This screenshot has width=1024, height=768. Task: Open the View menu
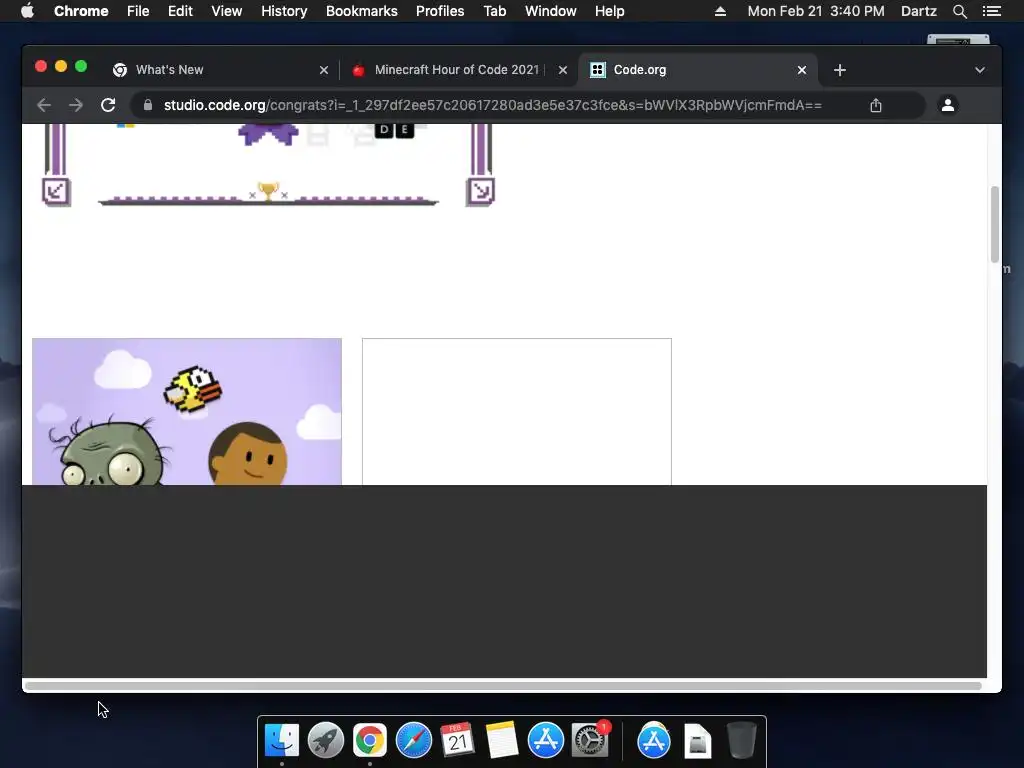[x=227, y=11]
